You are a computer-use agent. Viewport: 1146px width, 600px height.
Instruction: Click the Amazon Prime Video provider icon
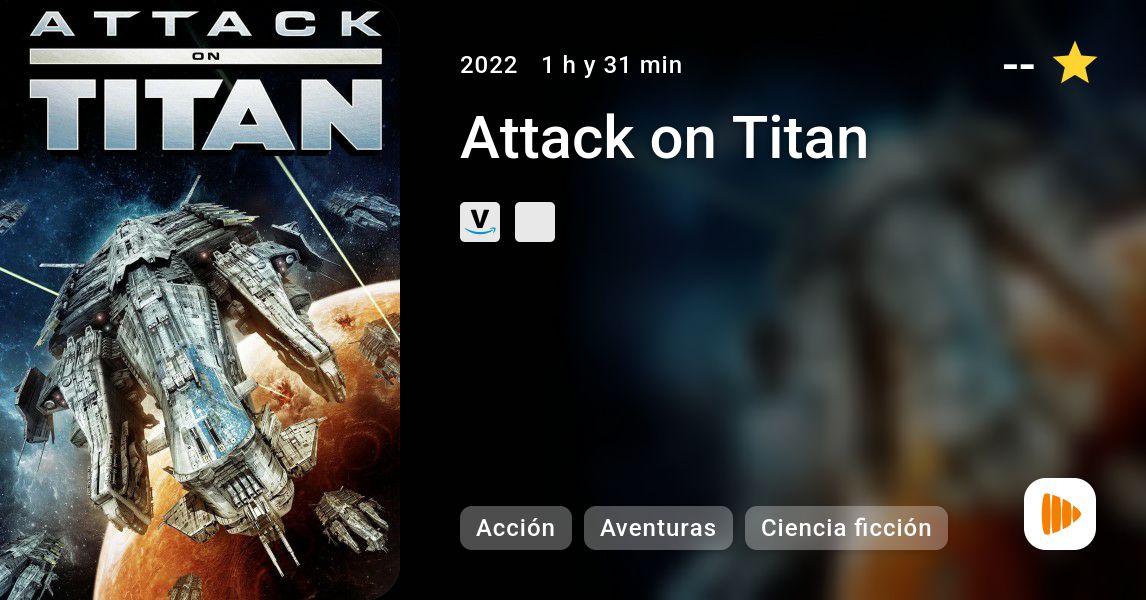[479, 221]
